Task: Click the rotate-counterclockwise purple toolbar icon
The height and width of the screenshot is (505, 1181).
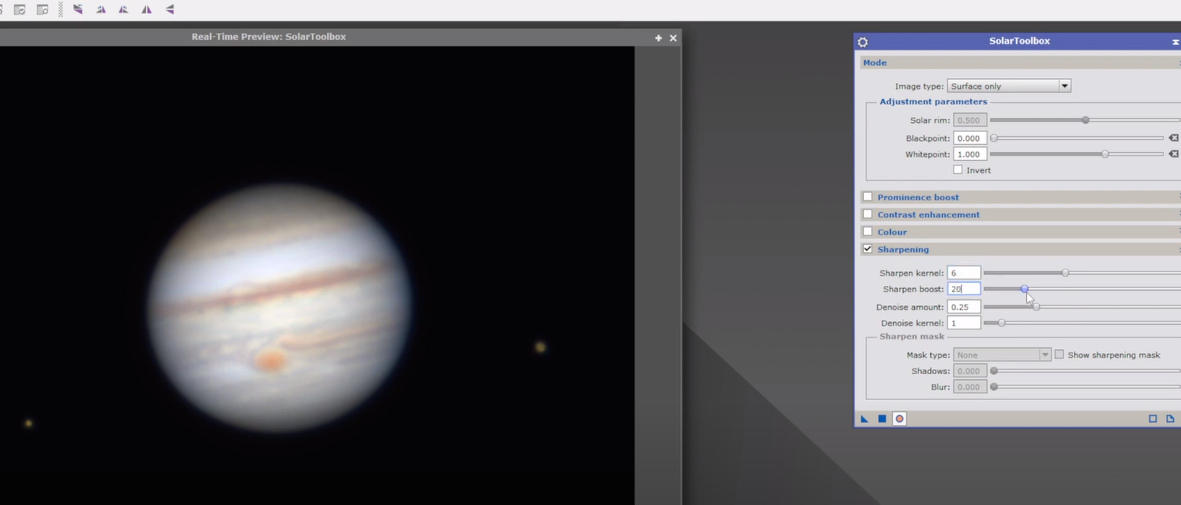Action: click(x=124, y=9)
